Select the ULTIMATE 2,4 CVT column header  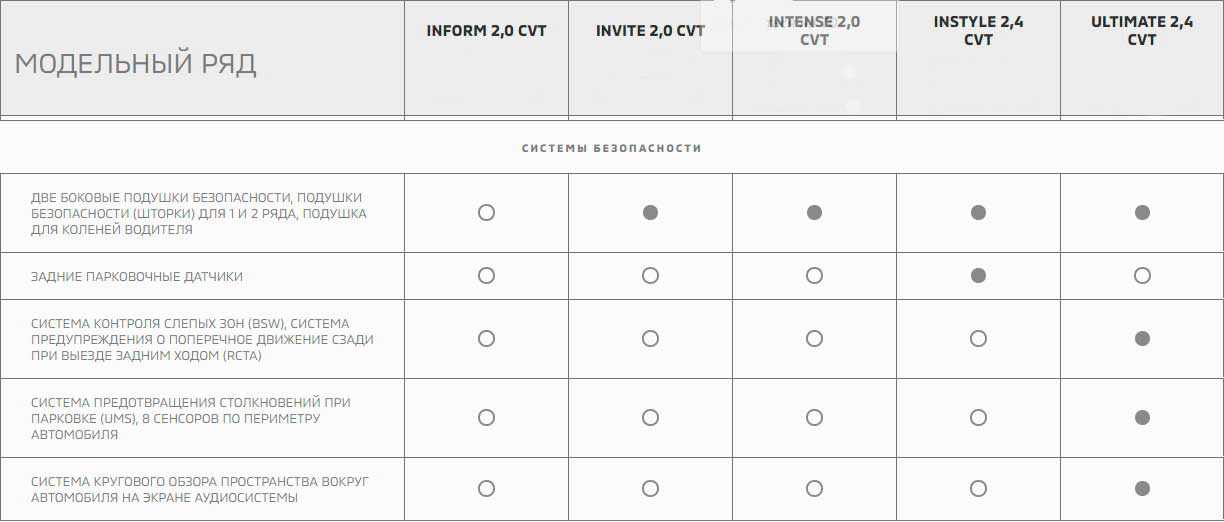1142,31
